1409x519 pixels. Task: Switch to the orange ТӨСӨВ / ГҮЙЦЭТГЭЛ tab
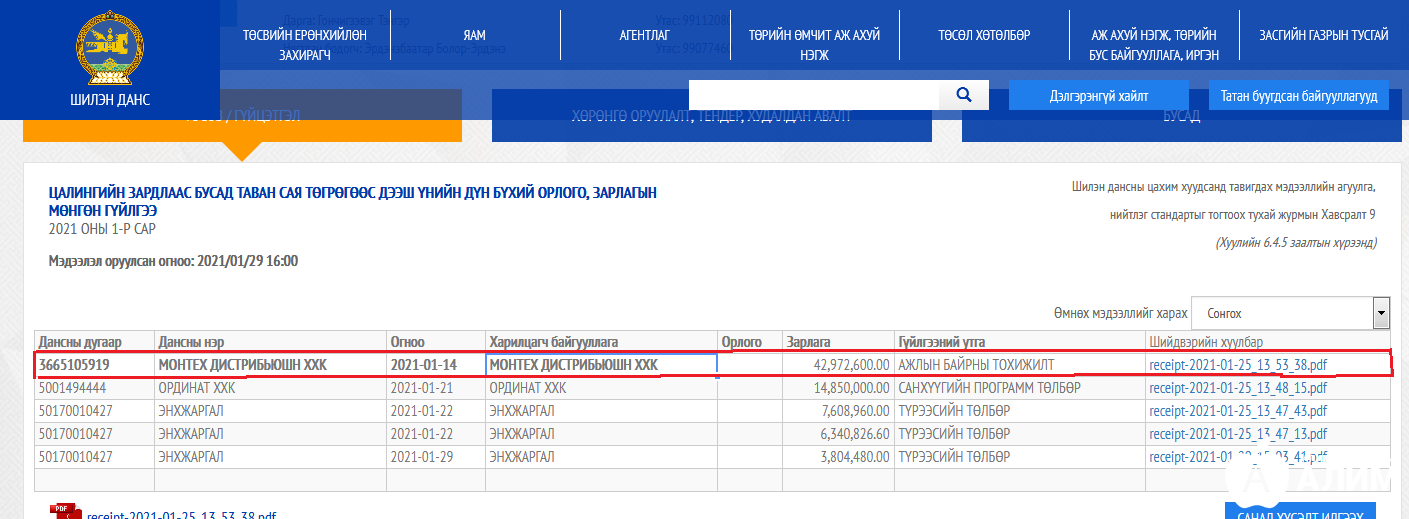click(242, 116)
